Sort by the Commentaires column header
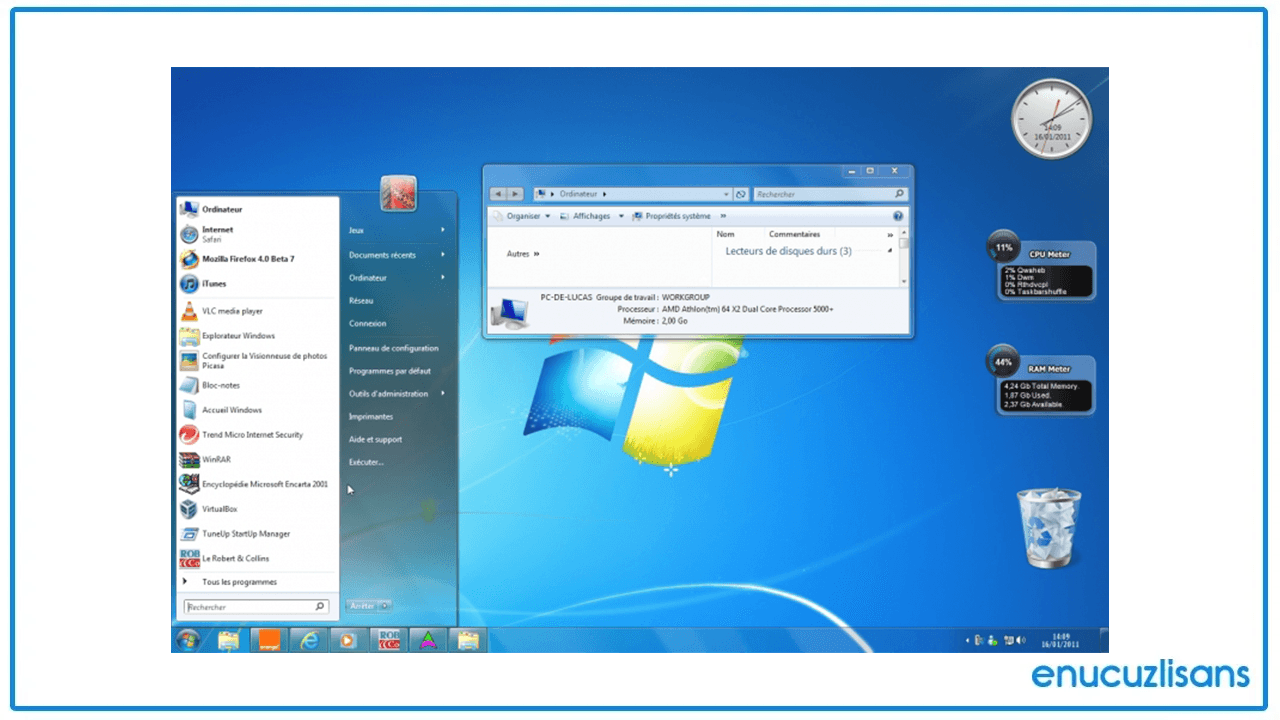The image size is (1280, 720). point(794,235)
